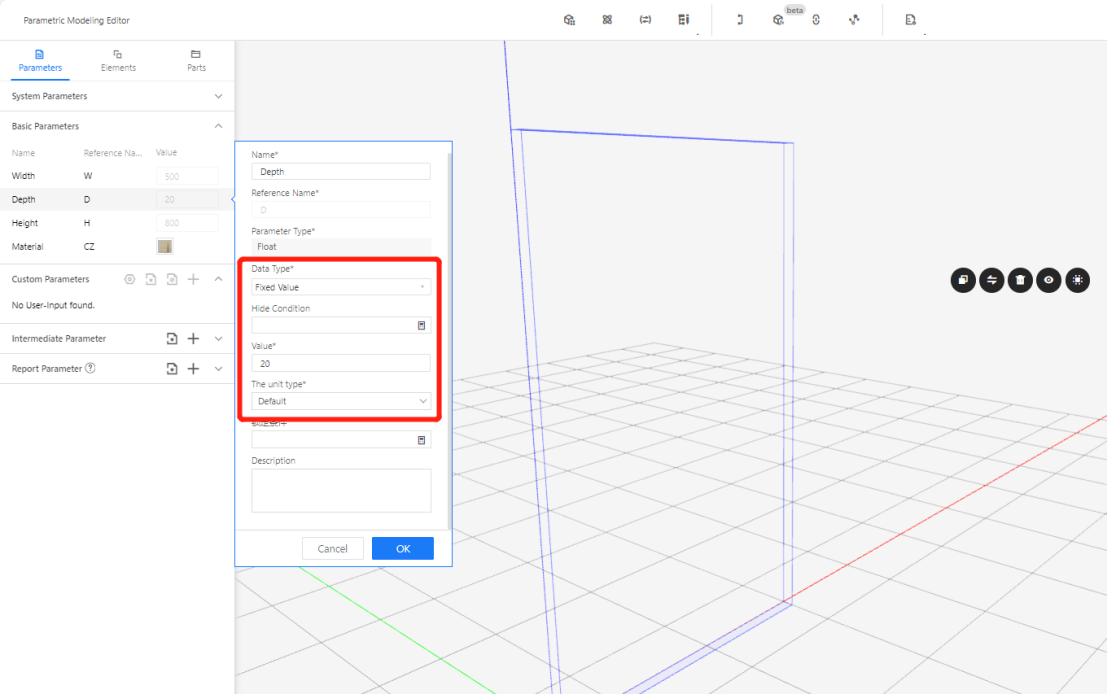Image resolution: width=1108 pixels, height=695 pixels.
Task: Switch to the Parts tab
Action: 196,60
